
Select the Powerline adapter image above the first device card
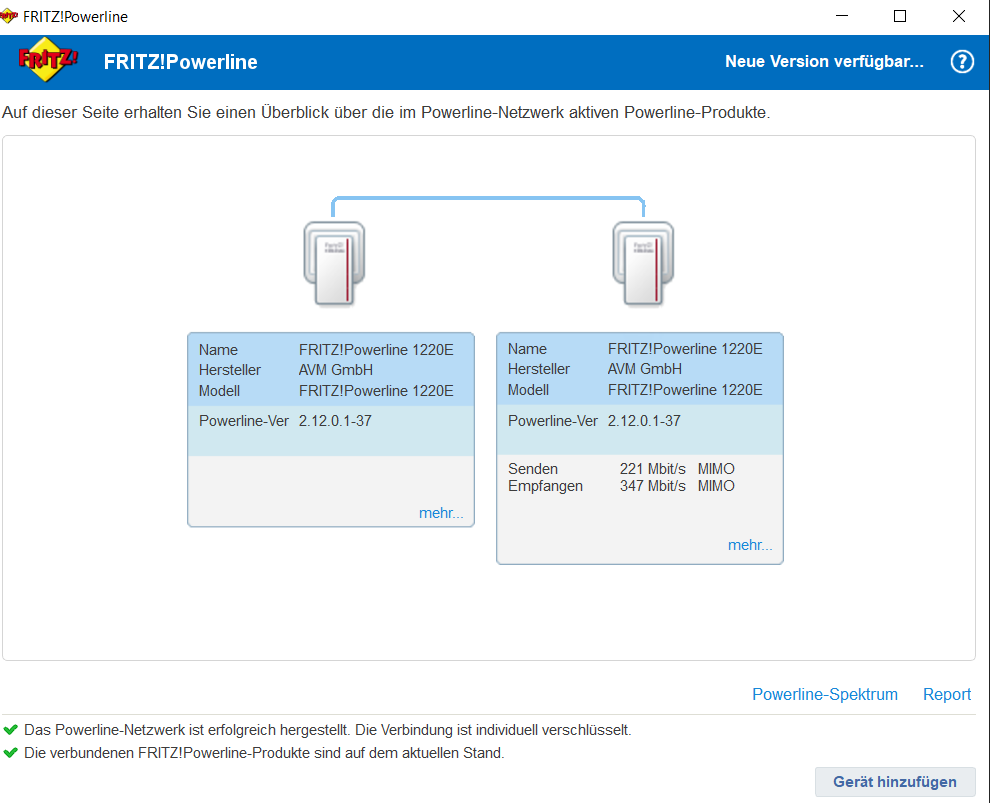pyautogui.click(x=334, y=263)
